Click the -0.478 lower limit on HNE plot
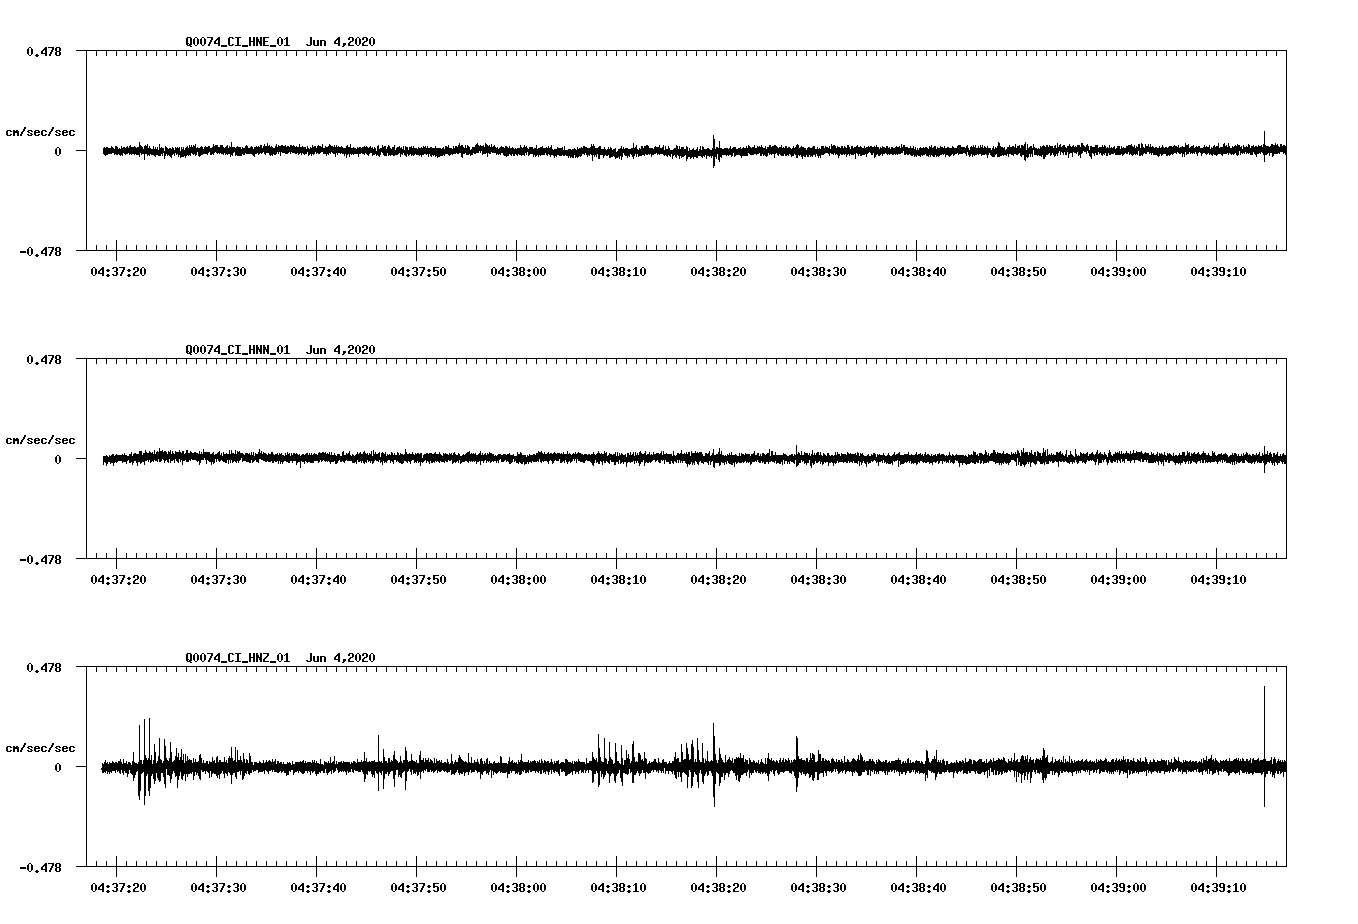1358x924 pixels. [40, 251]
